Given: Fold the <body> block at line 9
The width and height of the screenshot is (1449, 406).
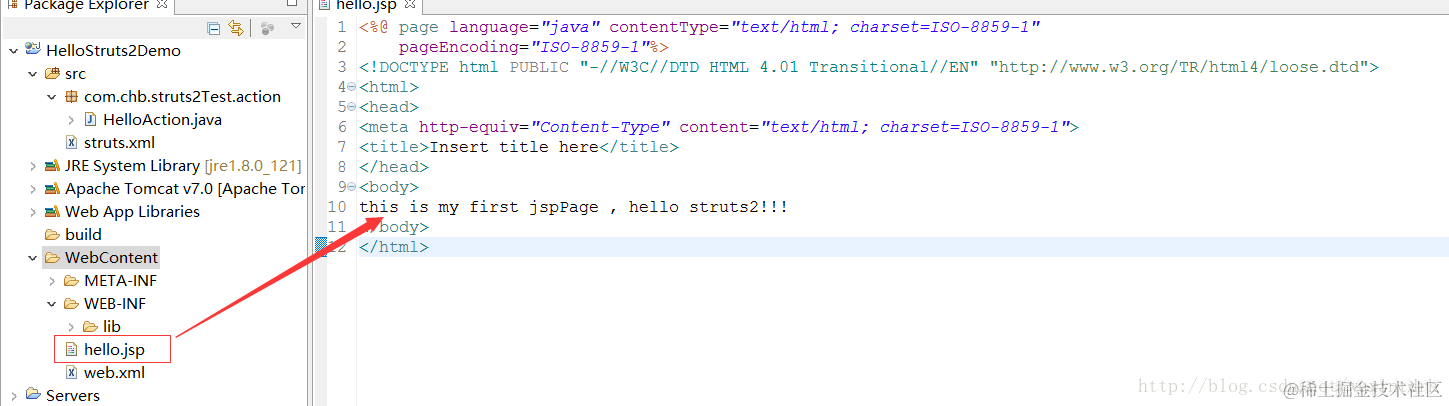Looking at the screenshot, I should [350, 187].
